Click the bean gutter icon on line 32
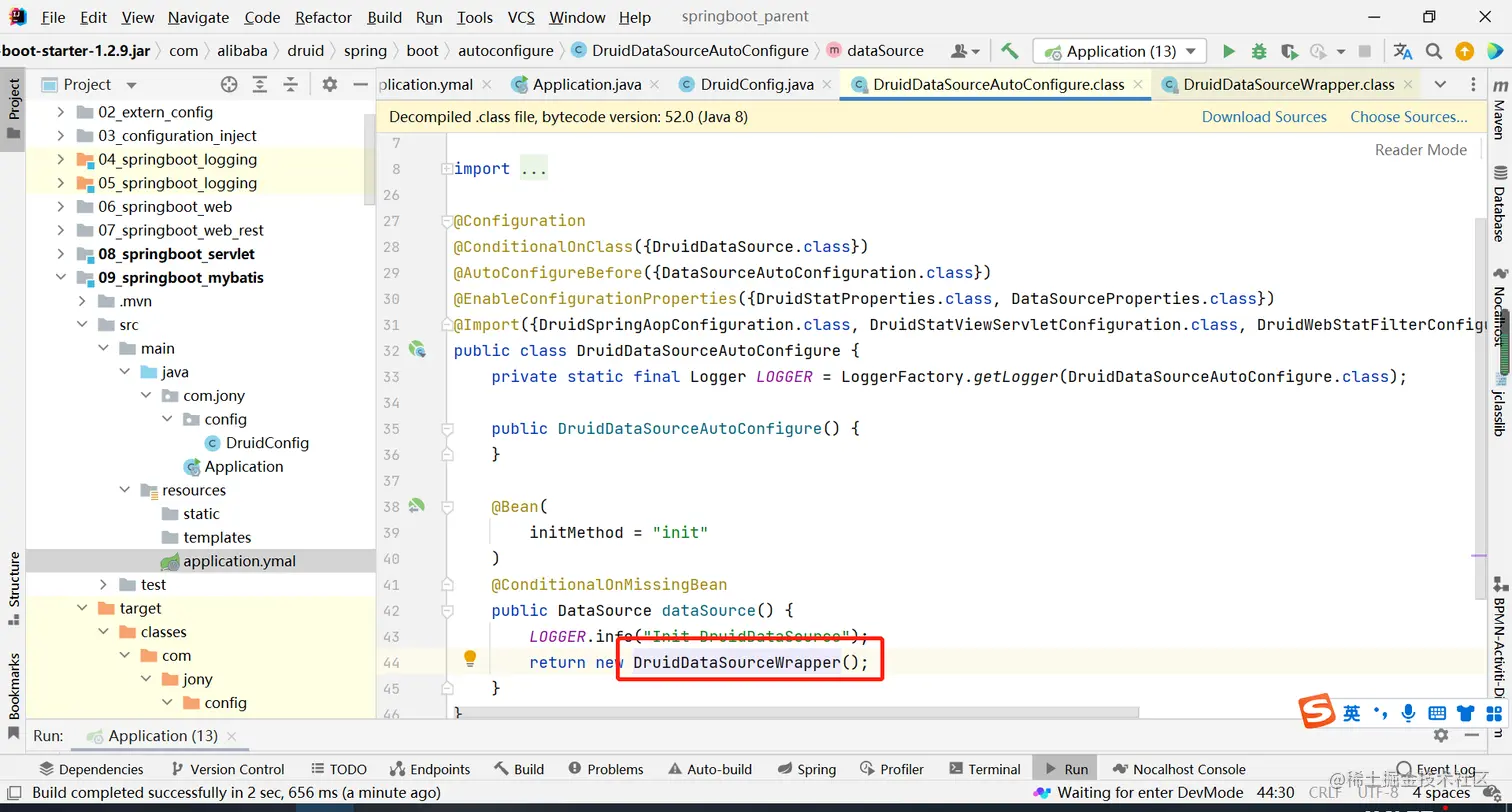 pos(417,349)
